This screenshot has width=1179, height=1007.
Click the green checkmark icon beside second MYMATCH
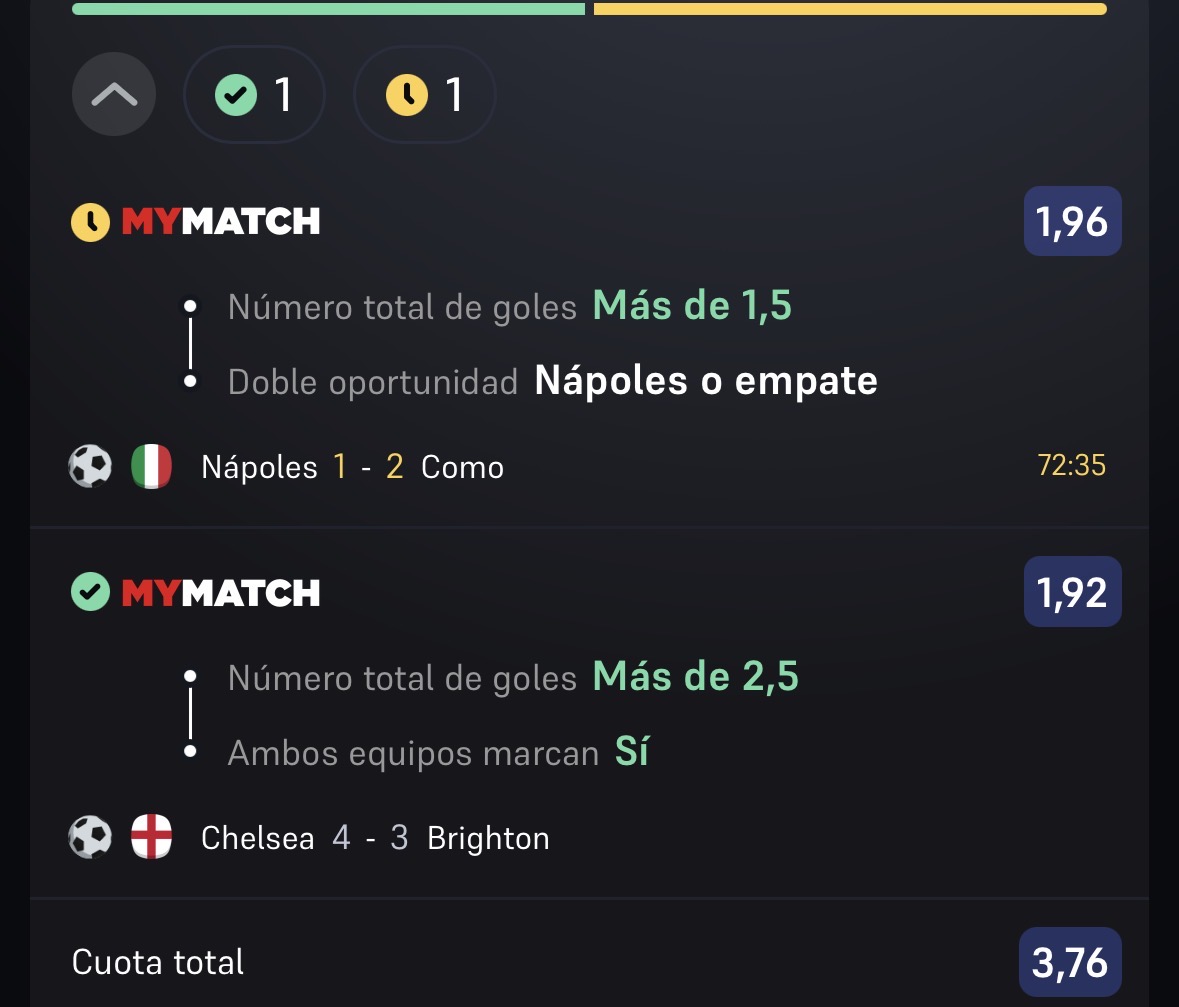(90, 592)
